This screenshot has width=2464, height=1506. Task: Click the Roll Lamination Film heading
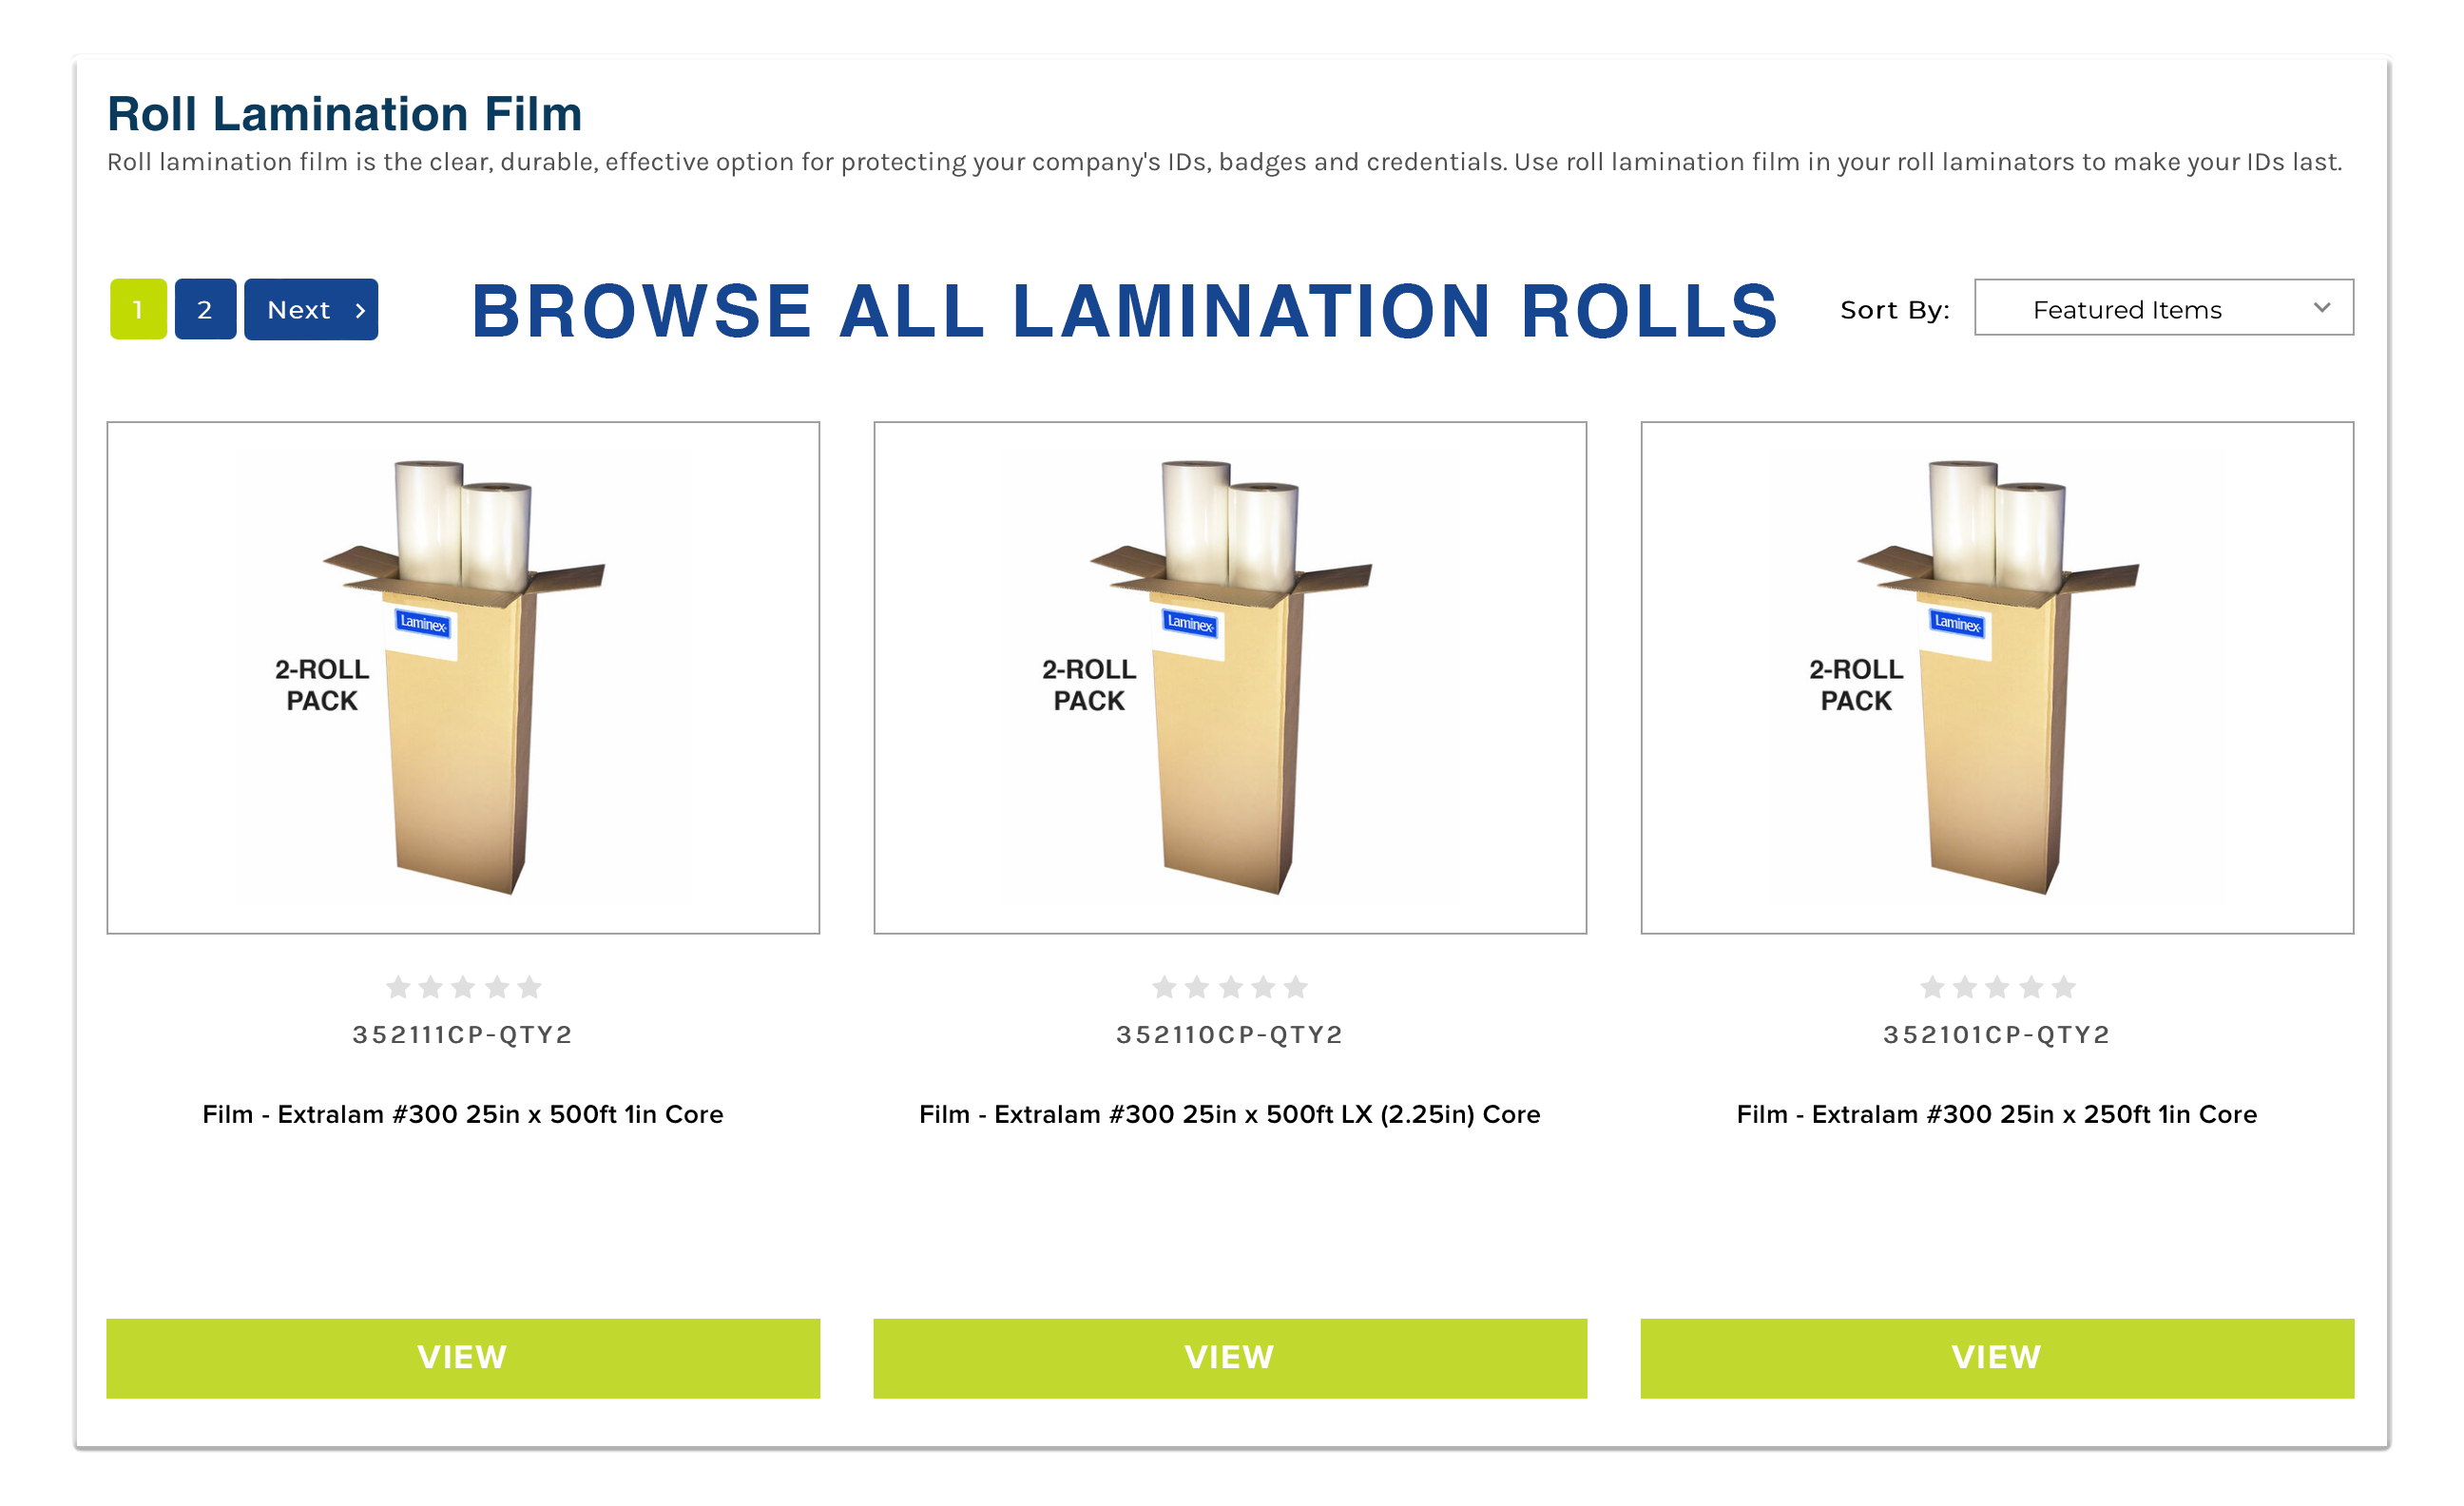coord(344,114)
